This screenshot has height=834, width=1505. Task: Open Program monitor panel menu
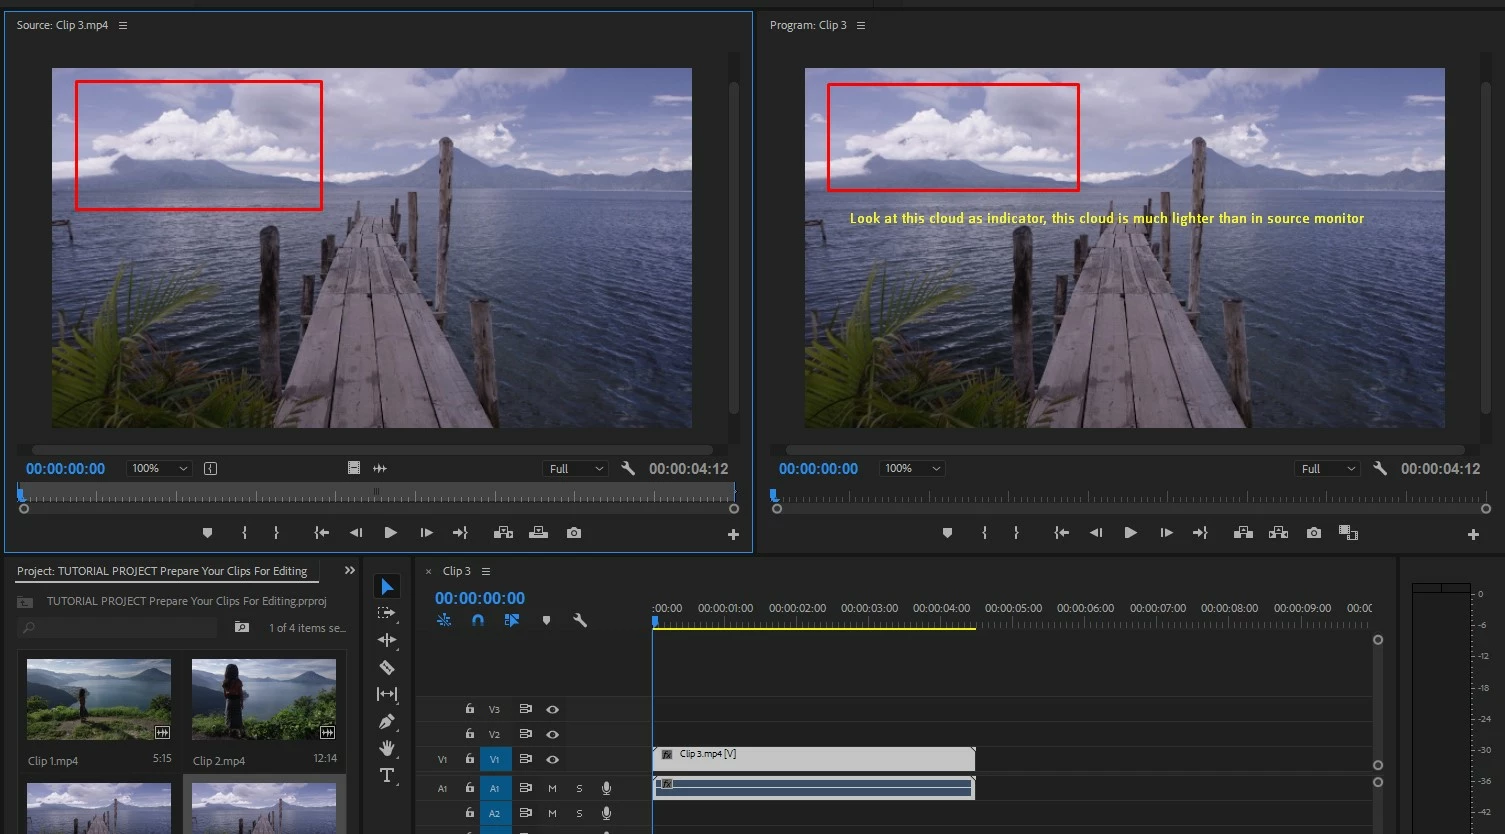tap(861, 25)
